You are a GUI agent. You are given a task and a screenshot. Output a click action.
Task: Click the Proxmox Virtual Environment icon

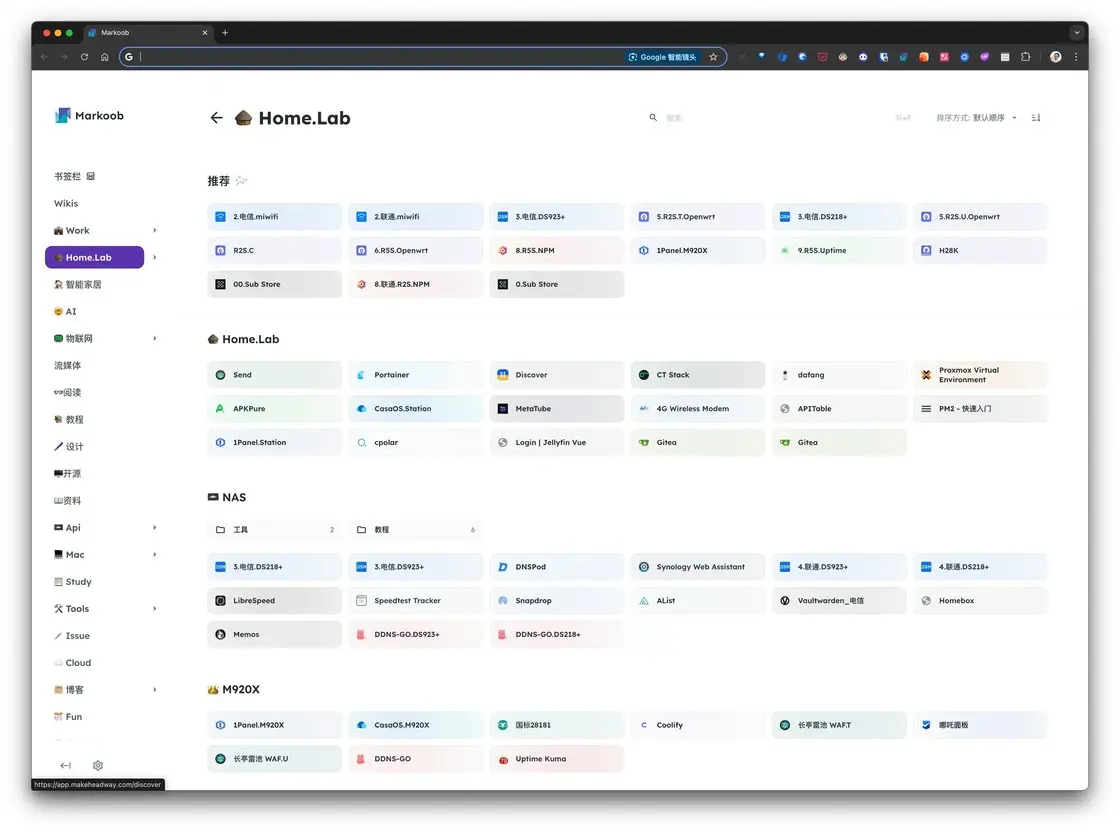(x=926, y=375)
